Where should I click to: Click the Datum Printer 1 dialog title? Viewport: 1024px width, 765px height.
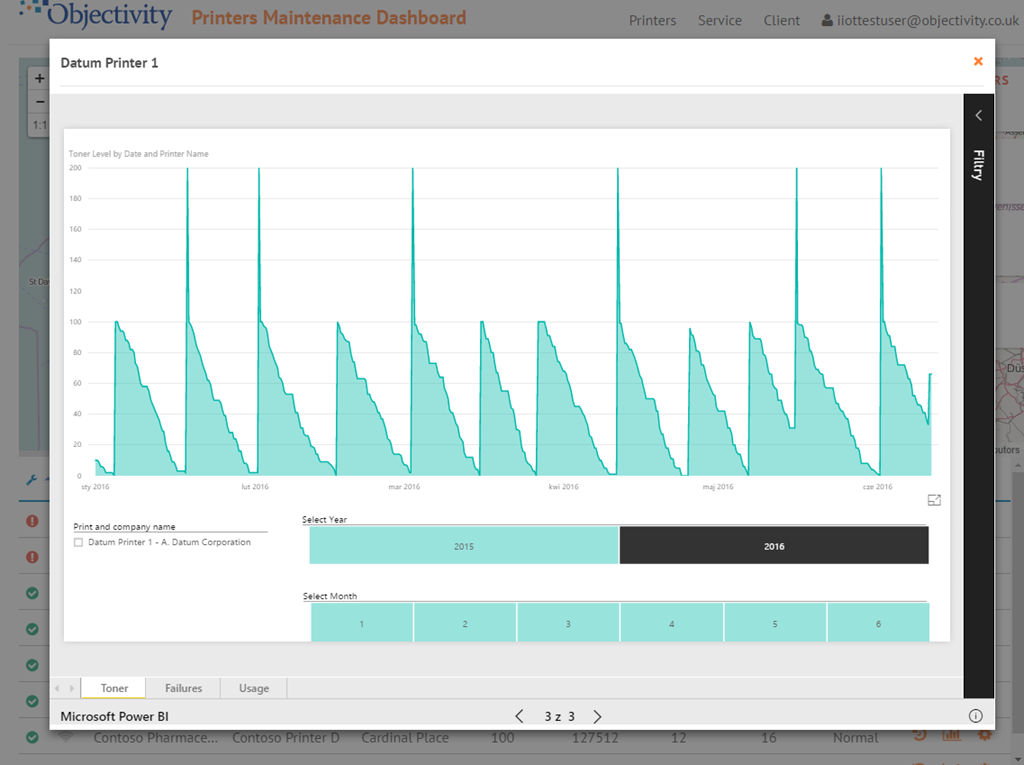tap(109, 63)
